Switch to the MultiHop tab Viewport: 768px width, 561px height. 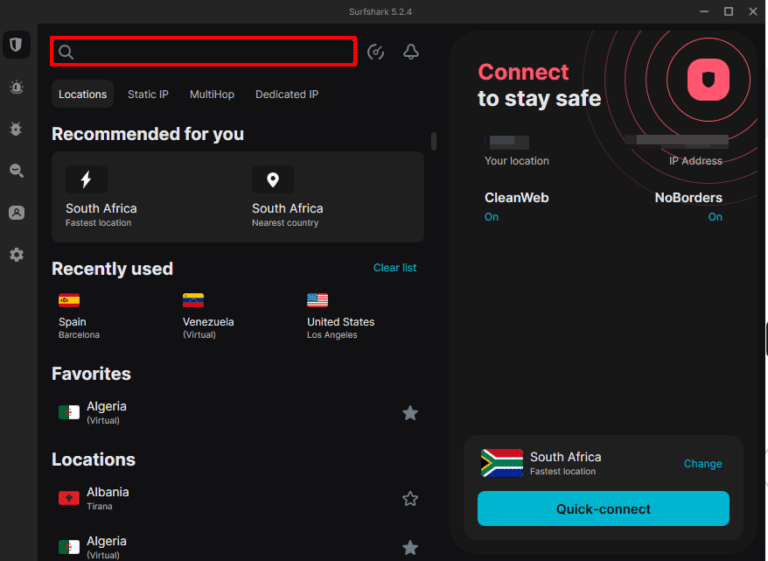pyautogui.click(x=212, y=95)
